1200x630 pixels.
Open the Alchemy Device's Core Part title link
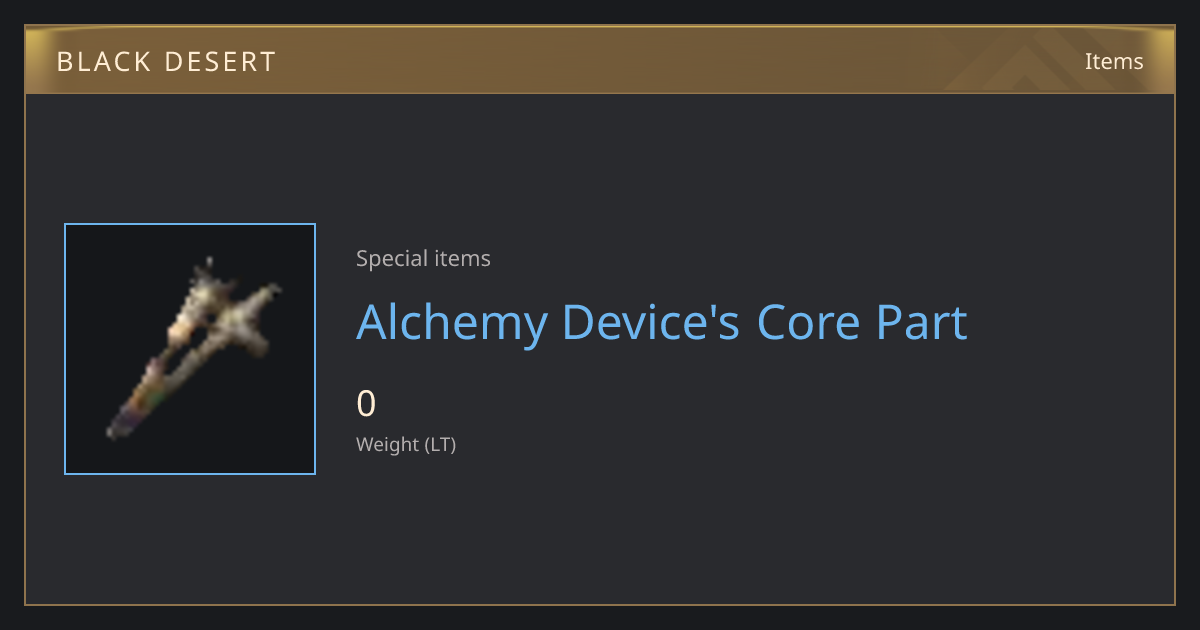tap(662, 323)
